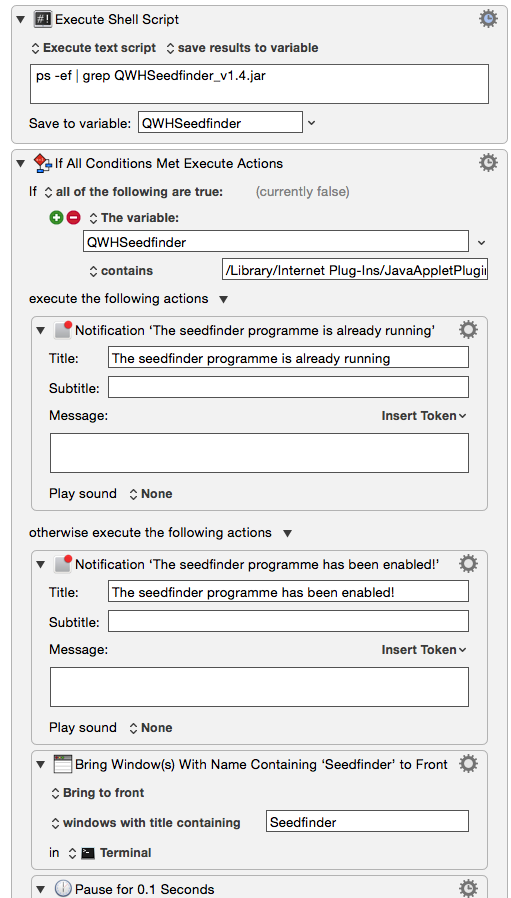Collapse the If All Conditions Met action
Viewport: 511px width, 898px height.
[x=22, y=164]
